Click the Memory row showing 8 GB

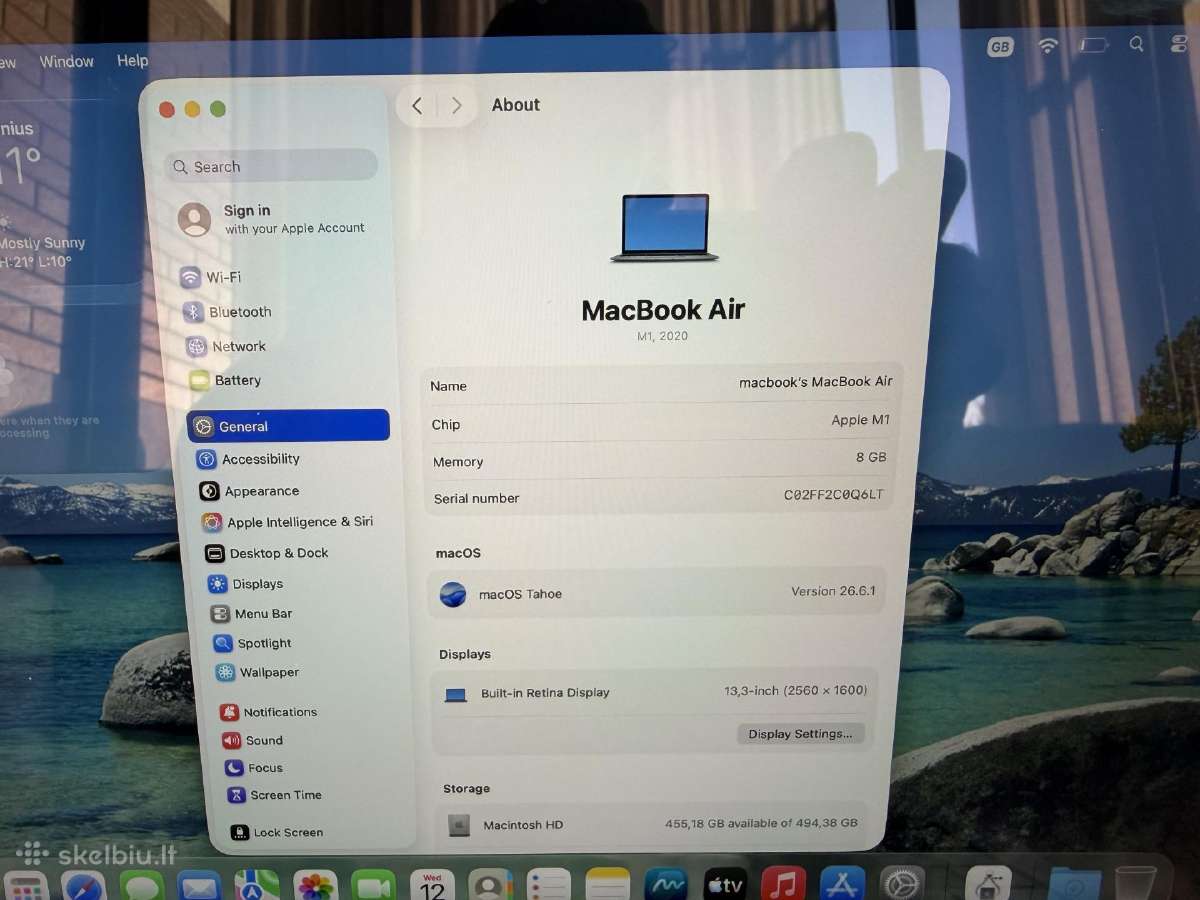click(x=659, y=460)
